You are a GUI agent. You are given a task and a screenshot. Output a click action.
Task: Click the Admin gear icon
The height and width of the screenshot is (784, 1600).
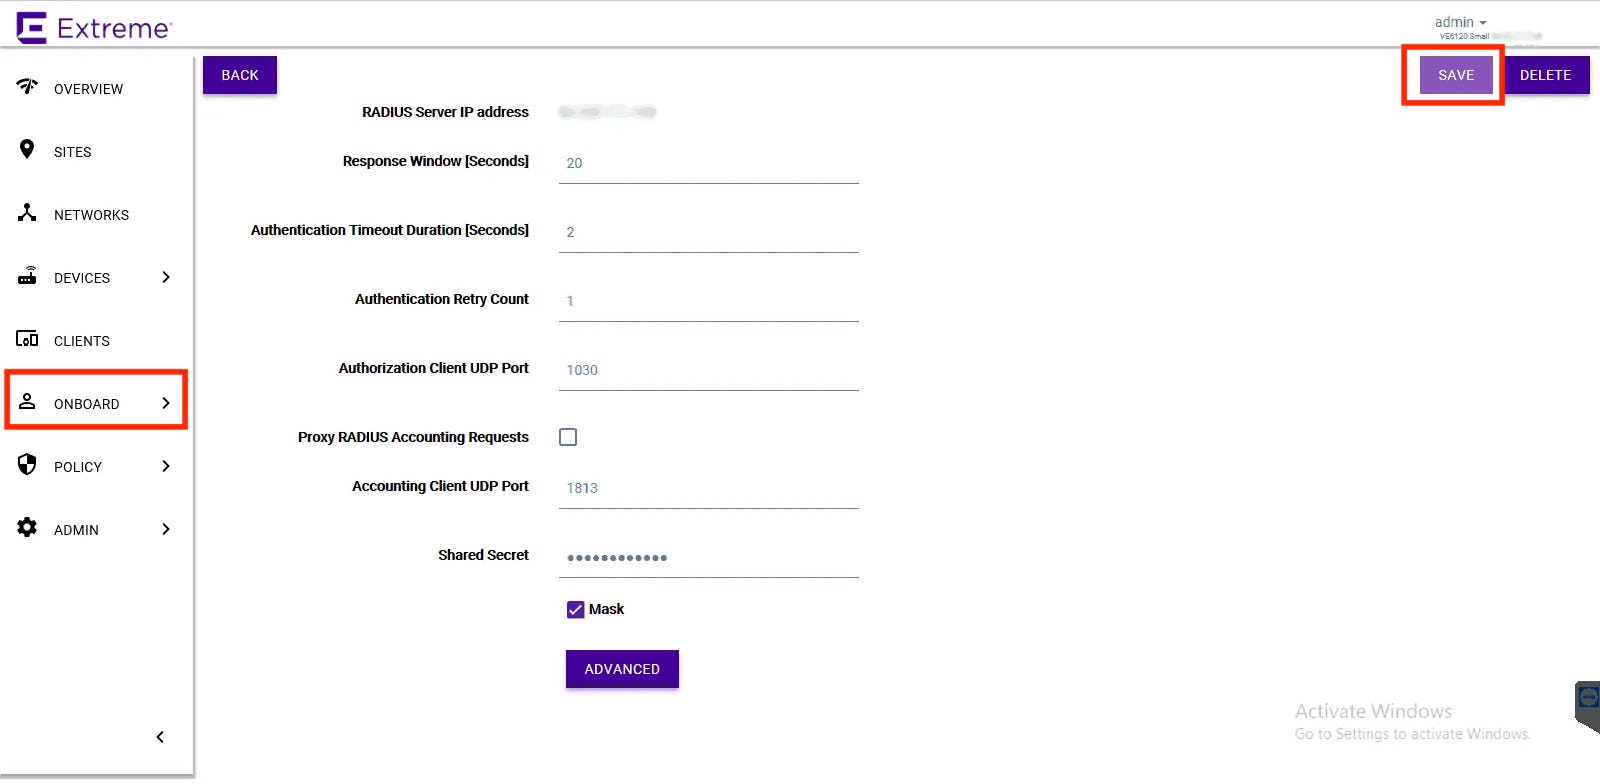pos(27,528)
